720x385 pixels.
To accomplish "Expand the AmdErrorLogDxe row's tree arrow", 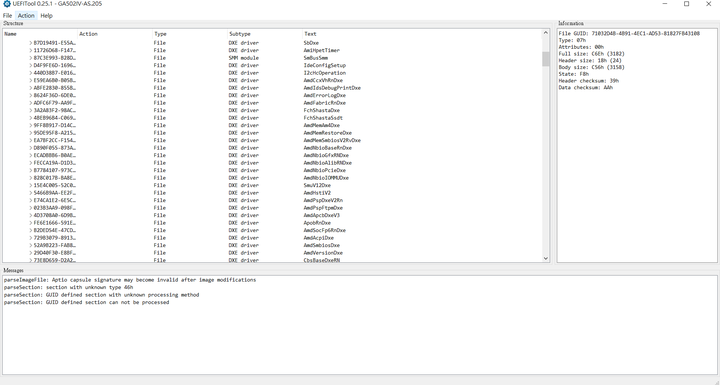I will click(31, 96).
